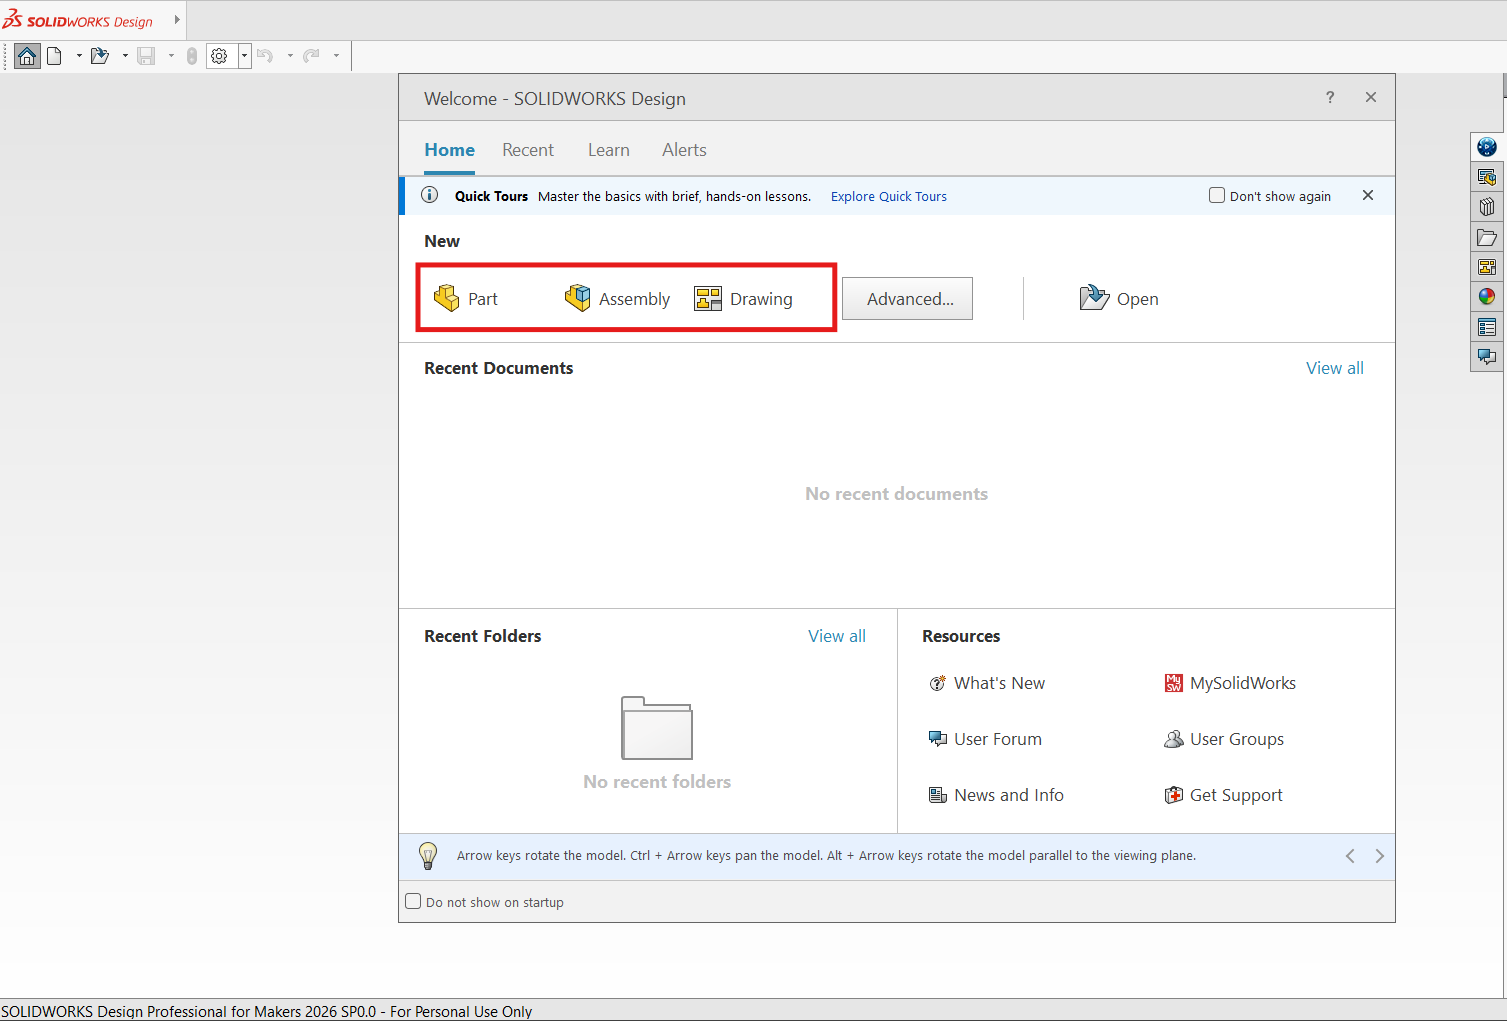Screen dimensions: 1507x1021
Task: Open the Open file dropdown arrow
Action: [125, 56]
